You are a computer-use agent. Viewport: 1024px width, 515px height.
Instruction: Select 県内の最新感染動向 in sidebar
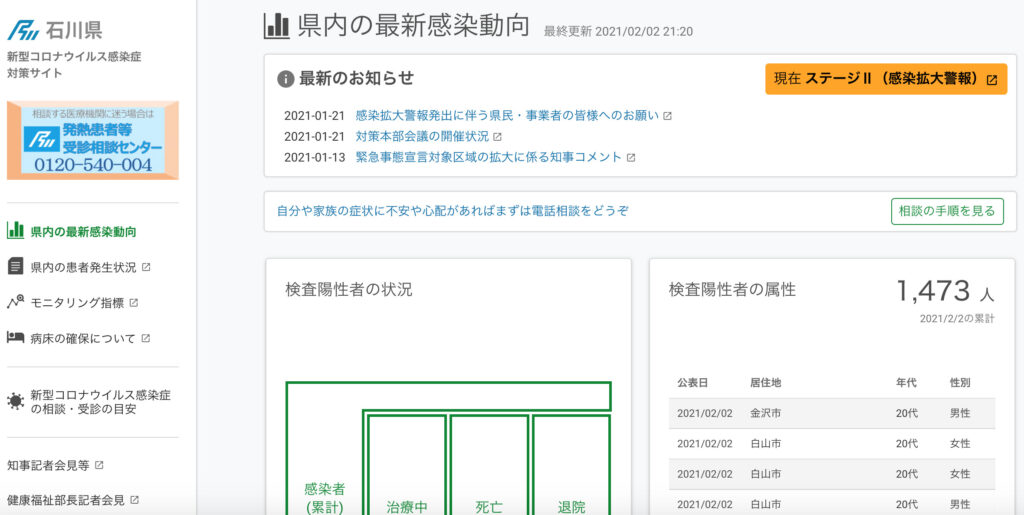point(84,232)
